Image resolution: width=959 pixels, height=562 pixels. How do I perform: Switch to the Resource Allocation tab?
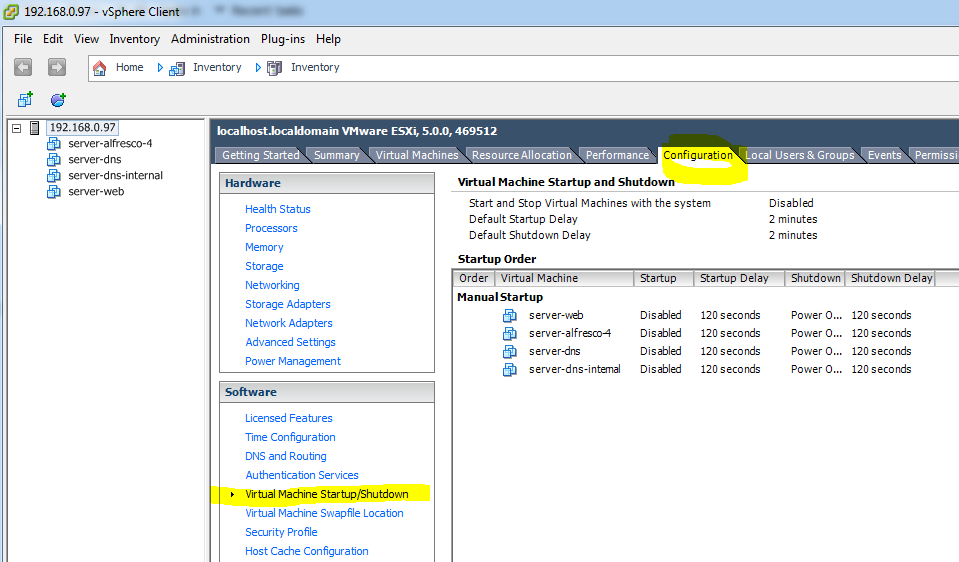tap(522, 155)
